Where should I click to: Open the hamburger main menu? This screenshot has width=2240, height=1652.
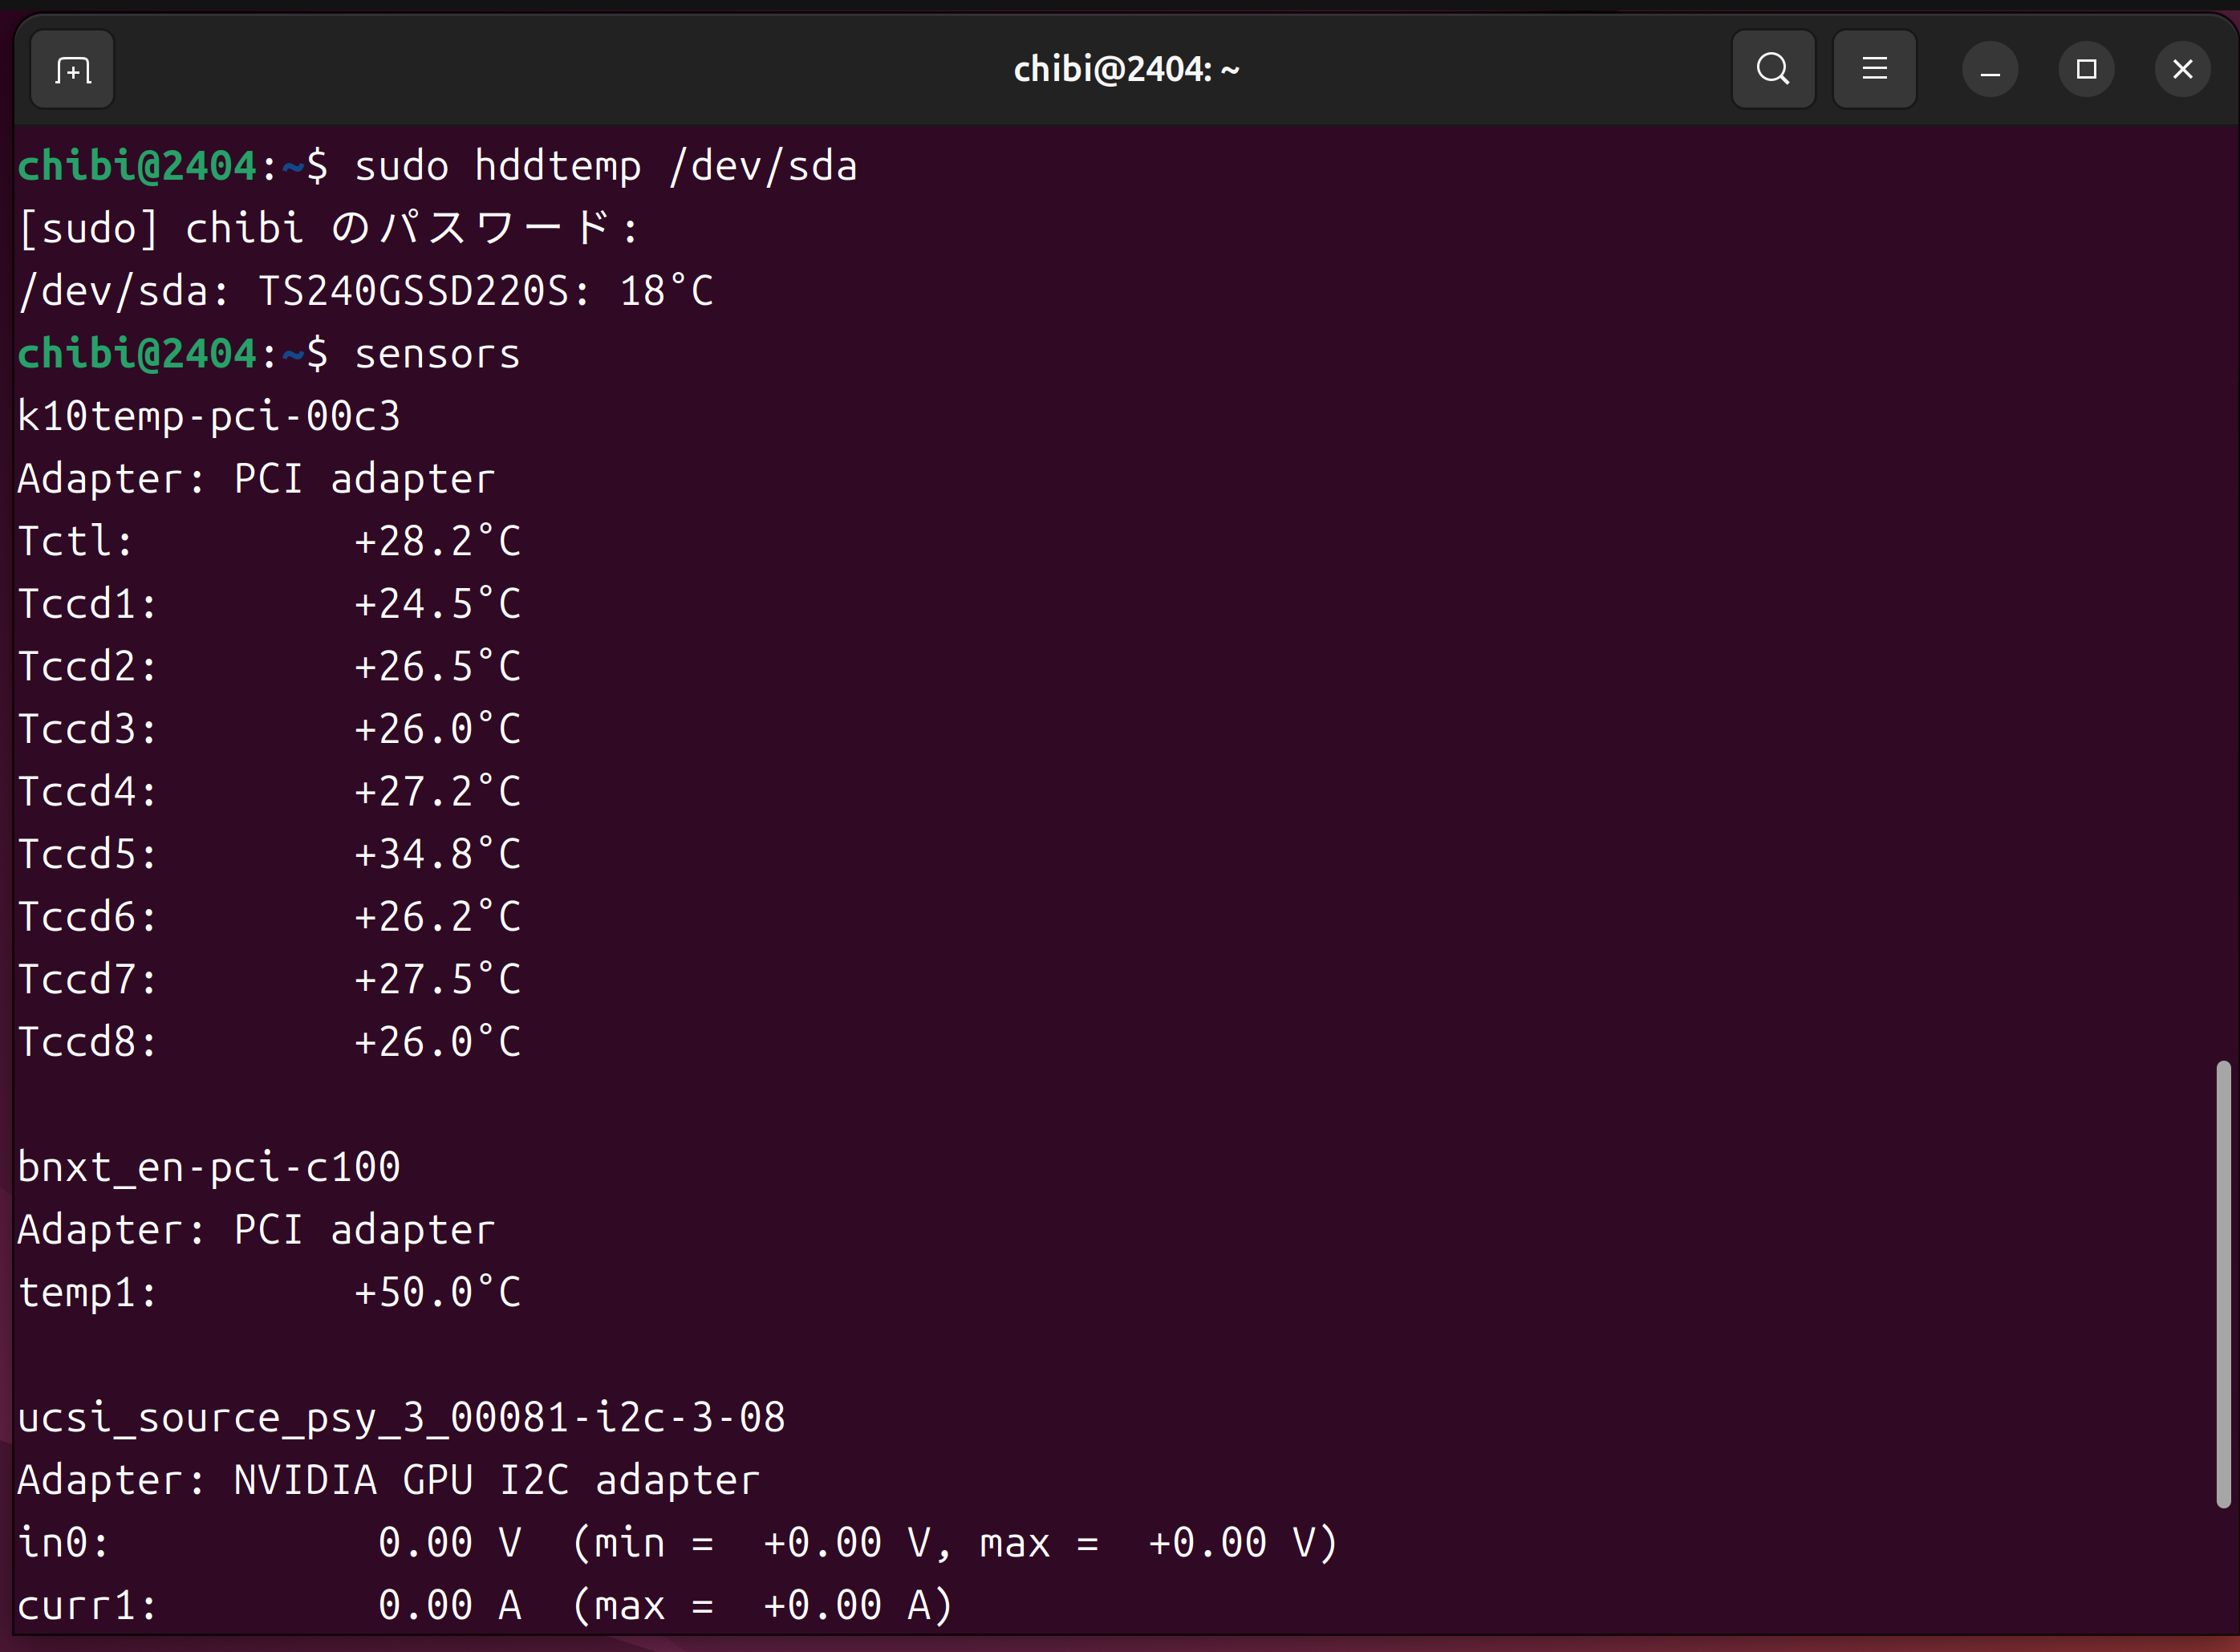pyautogui.click(x=1874, y=70)
